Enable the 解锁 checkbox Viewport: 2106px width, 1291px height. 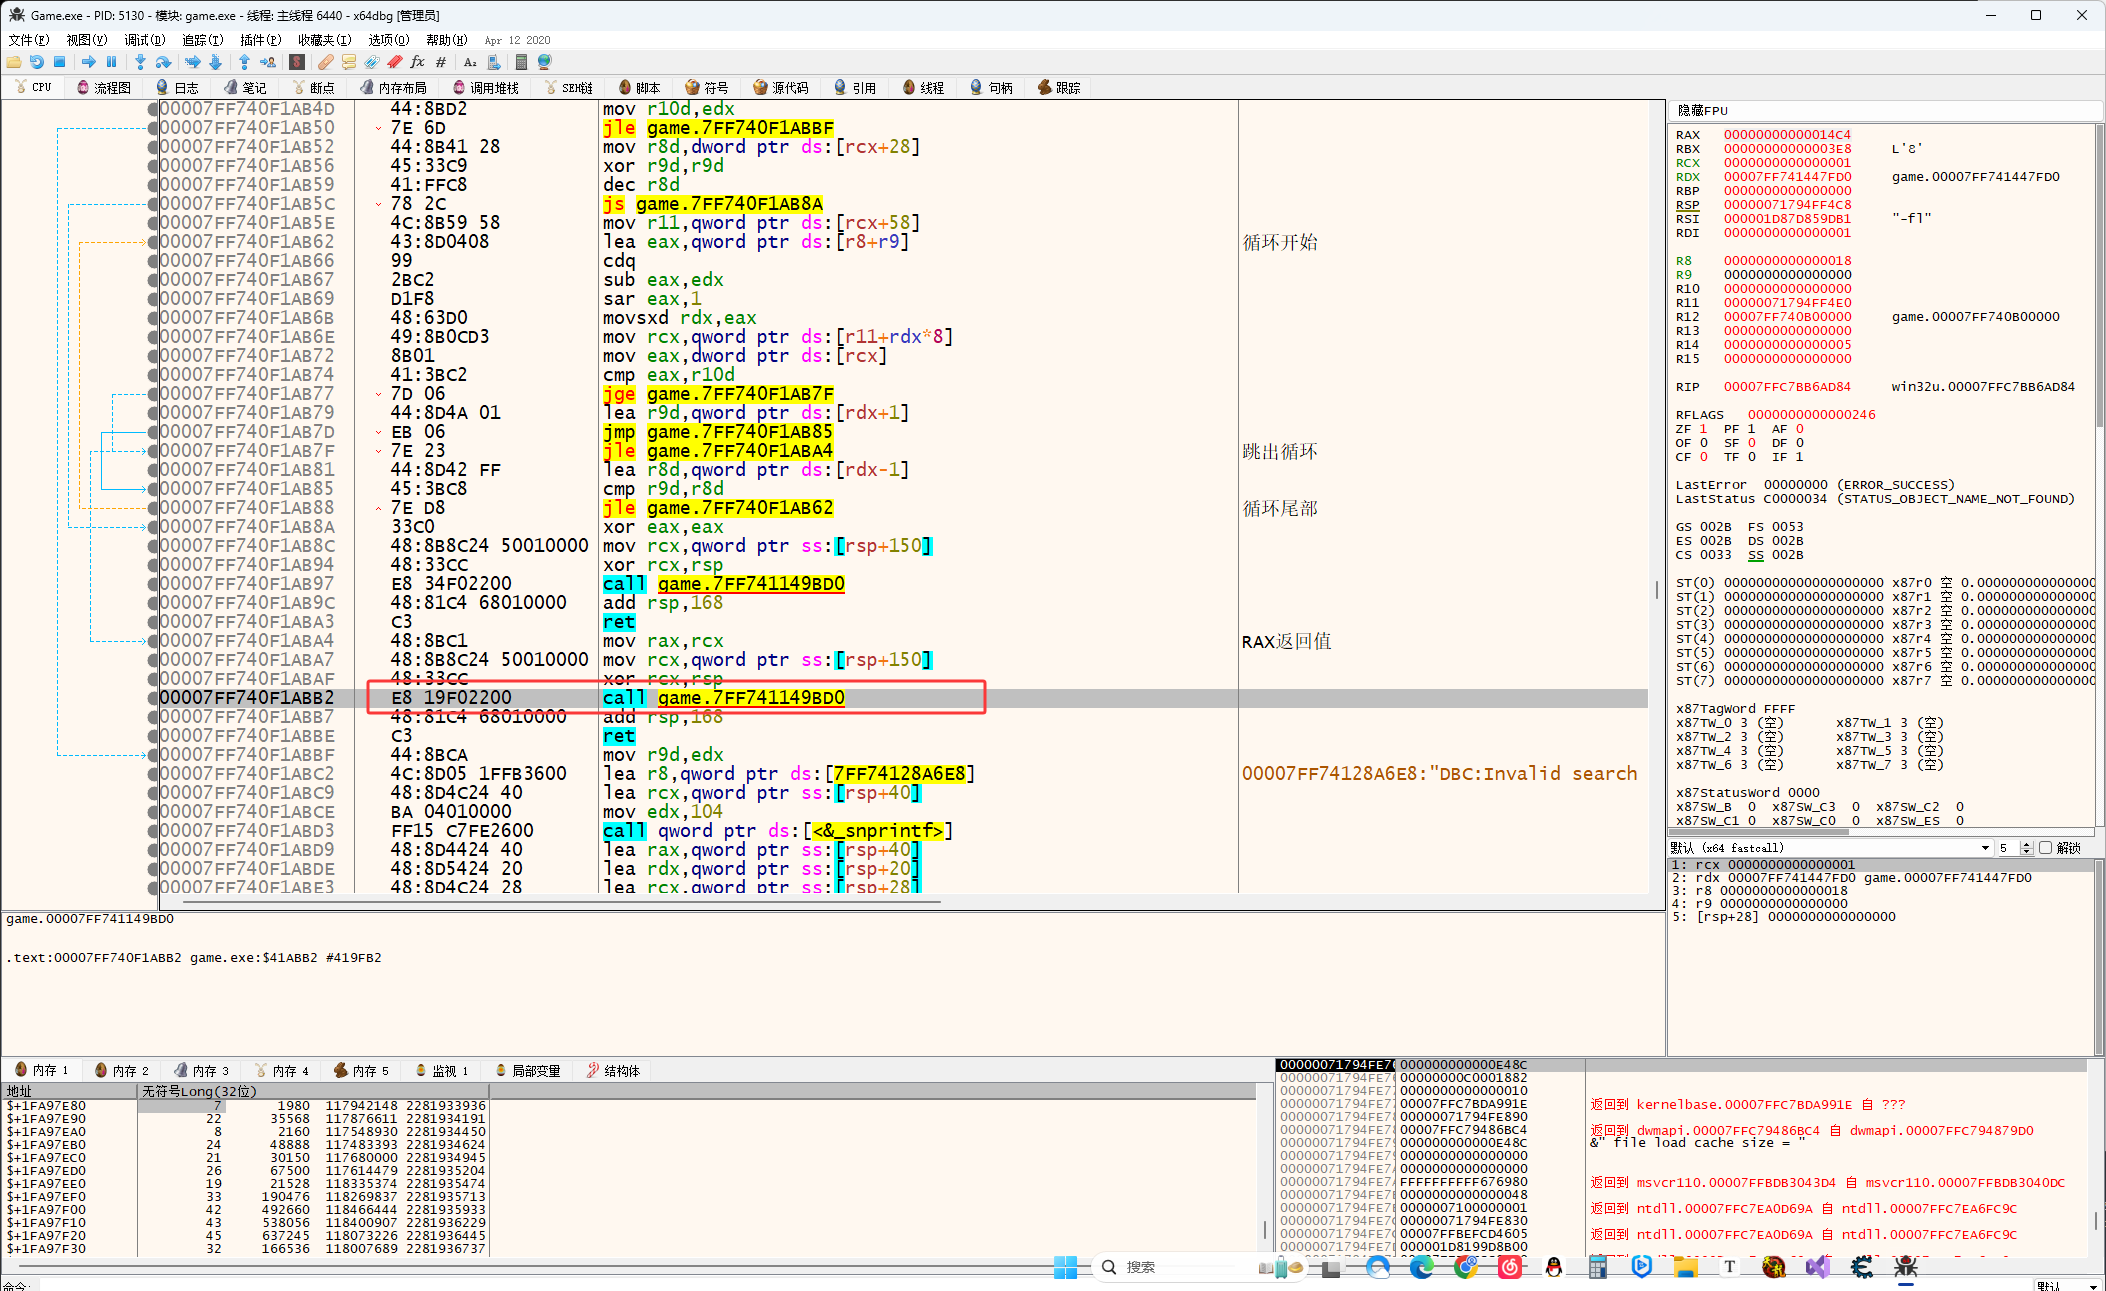2045,848
